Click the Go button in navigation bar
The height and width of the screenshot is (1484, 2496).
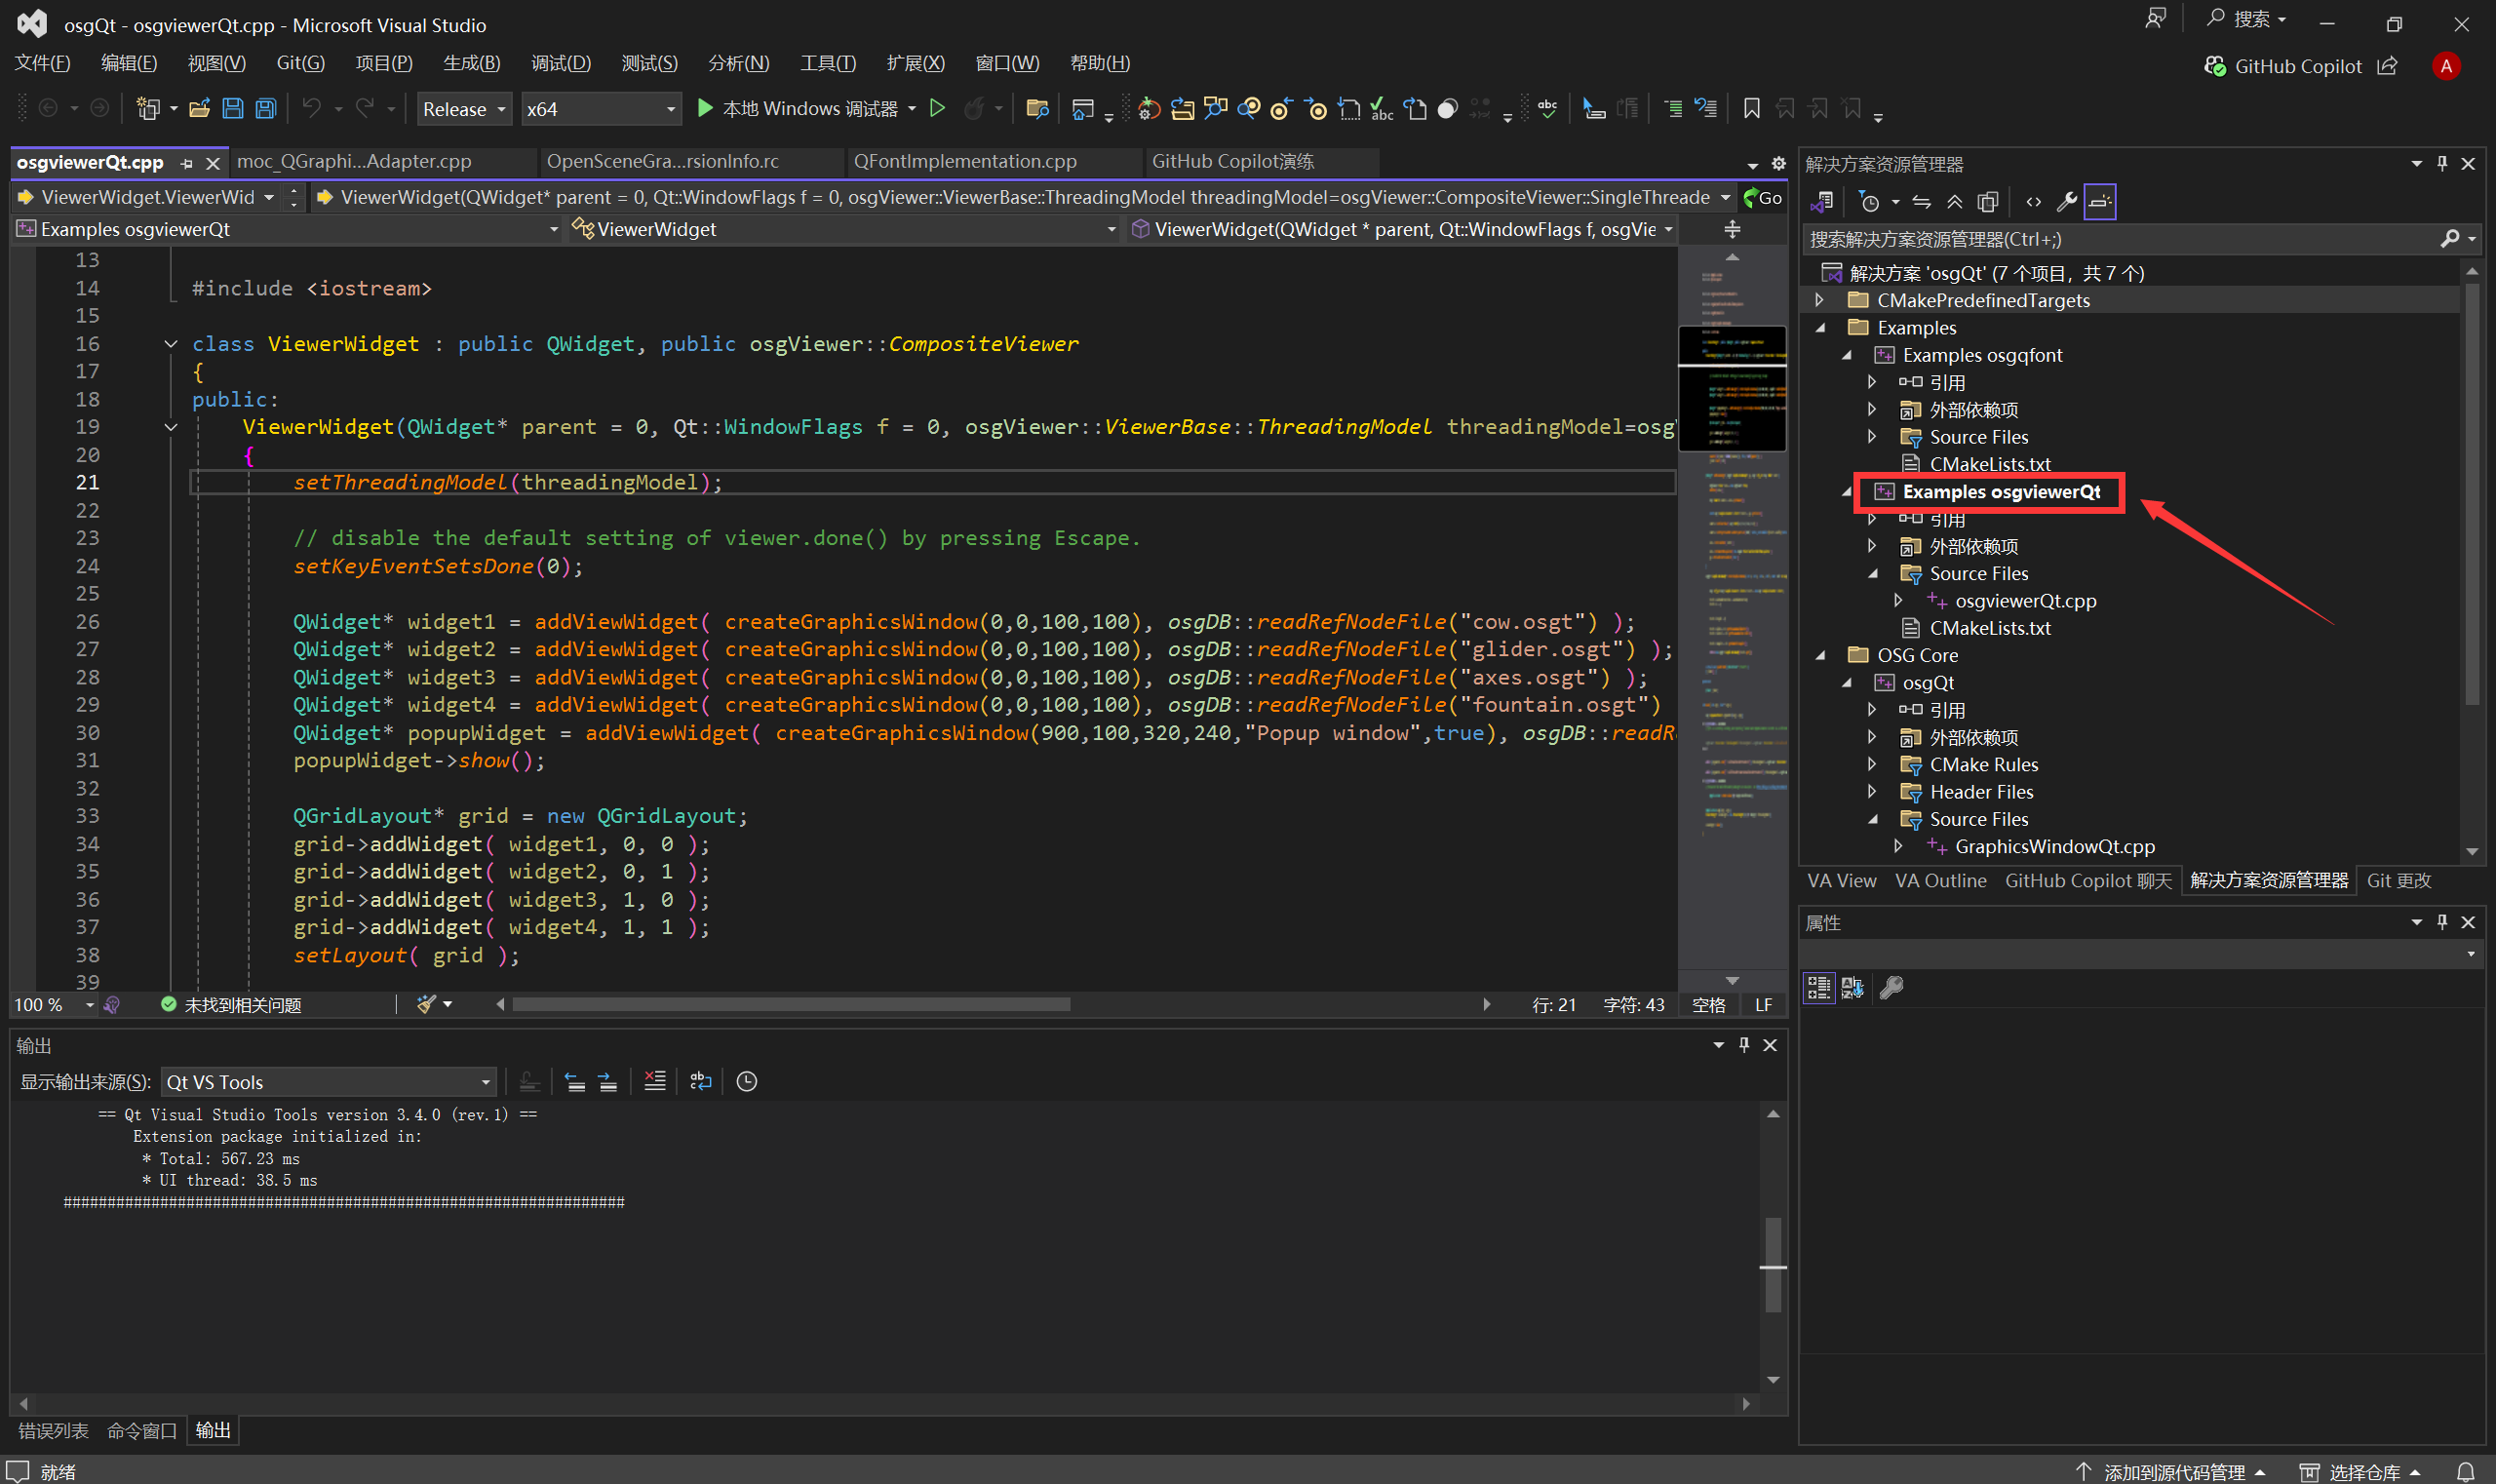(1762, 198)
